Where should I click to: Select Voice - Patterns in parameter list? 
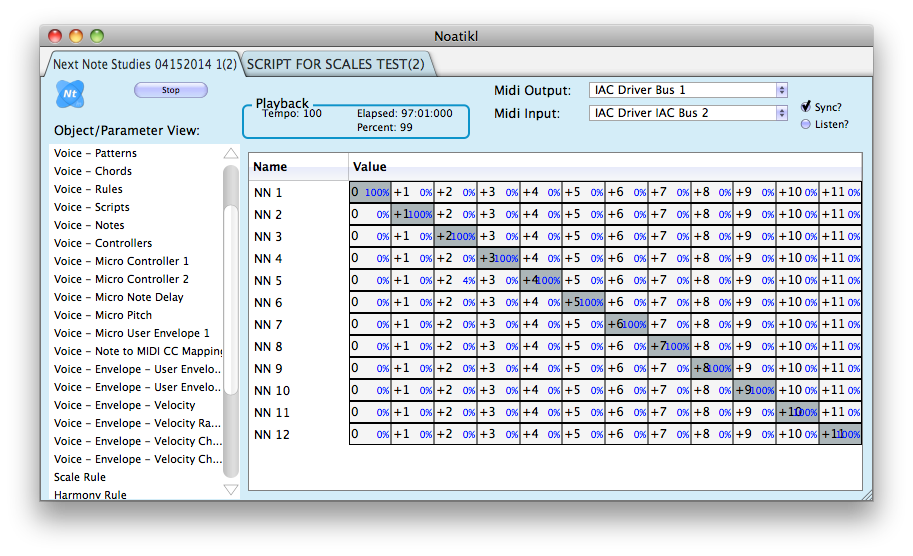(95, 153)
